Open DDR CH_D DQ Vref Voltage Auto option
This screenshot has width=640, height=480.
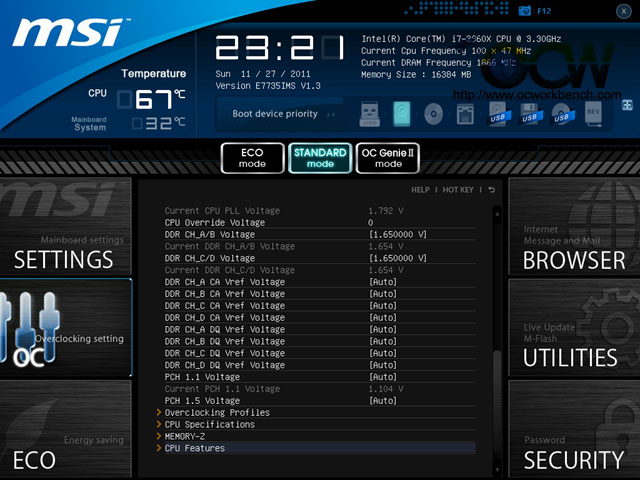click(x=383, y=365)
